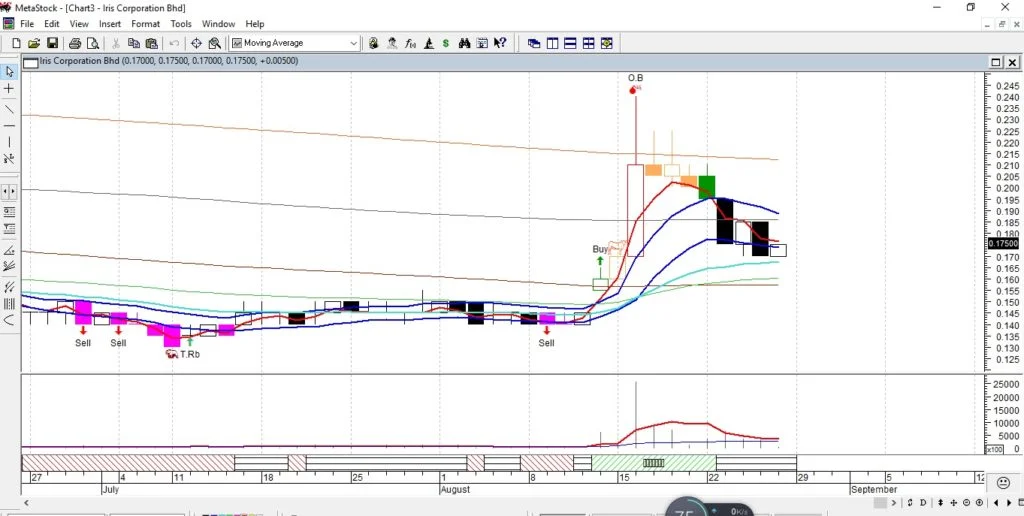
Task: Copy with the toolbar copy icon
Action: 134,43
